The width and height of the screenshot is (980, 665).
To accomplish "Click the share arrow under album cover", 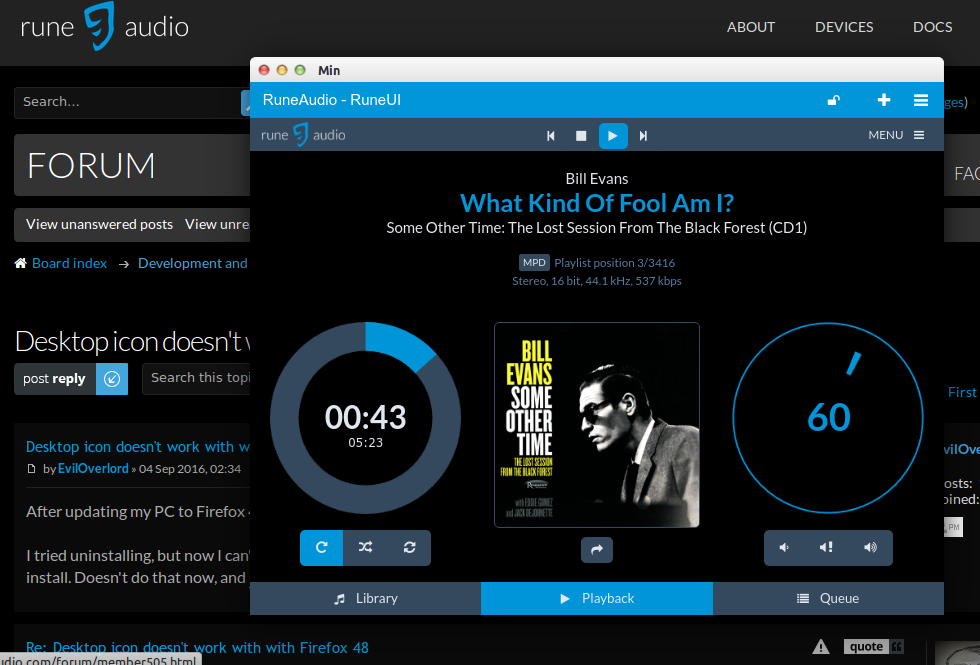I will click(x=597, y=549).
